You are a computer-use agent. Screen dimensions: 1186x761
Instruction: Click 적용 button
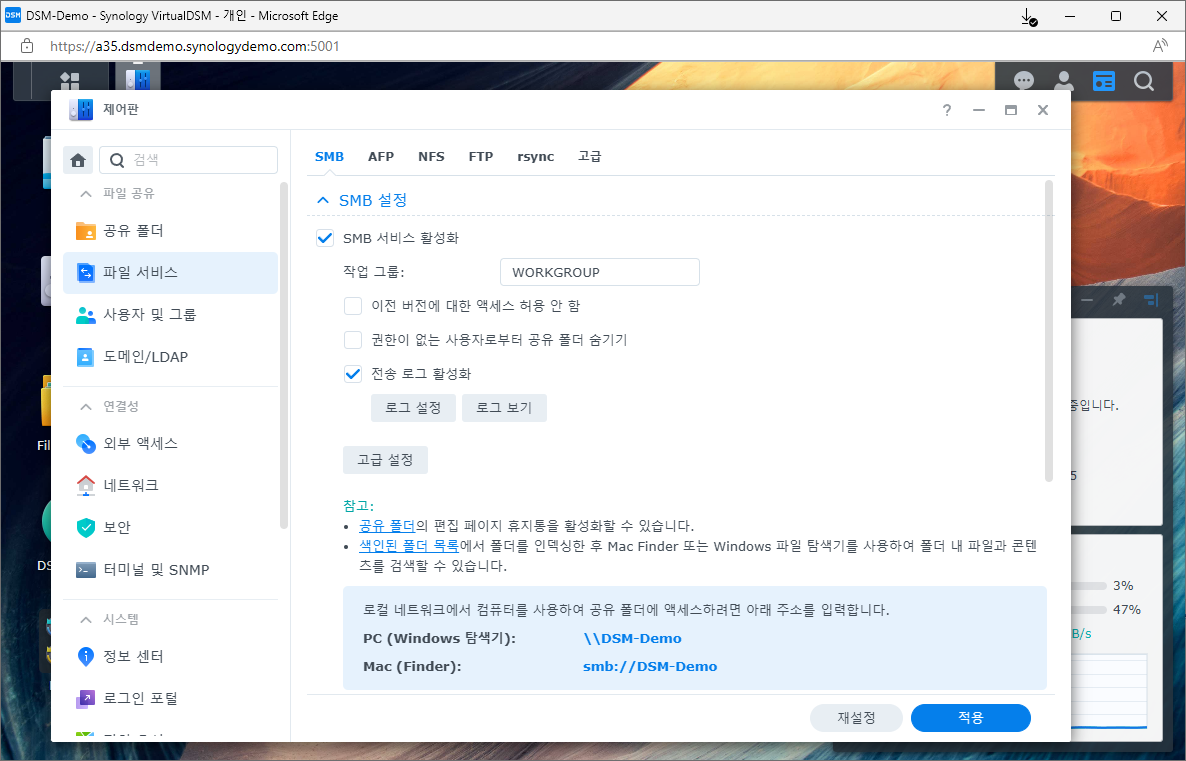pyautogui.click(x=970, y=718)
